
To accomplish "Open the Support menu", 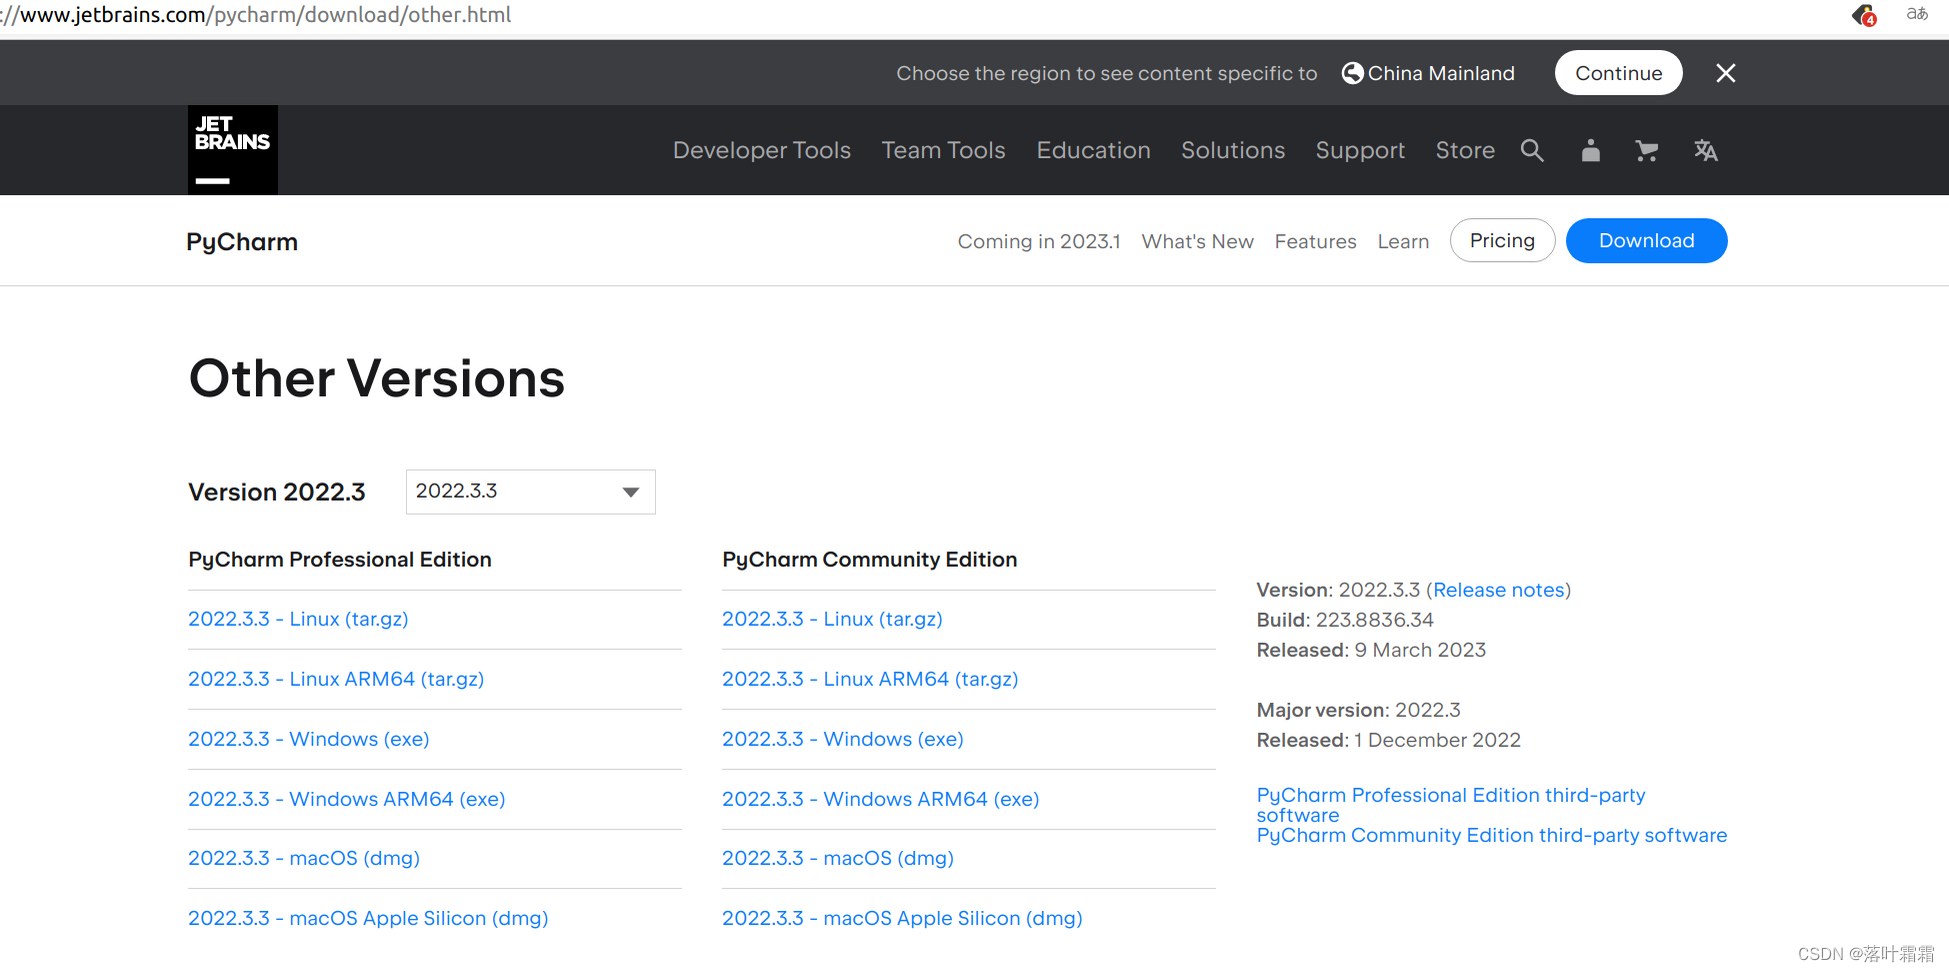I will coord(1360,150).
